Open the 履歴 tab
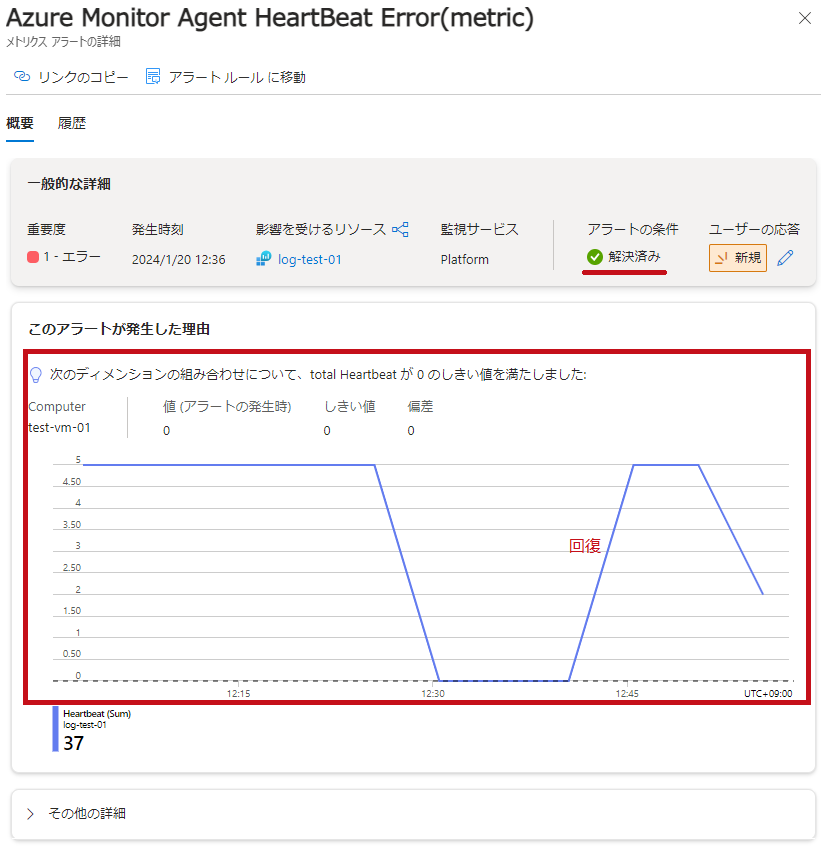Image resolution: width=824 pixels, height=846 pixels. [72, 123]
